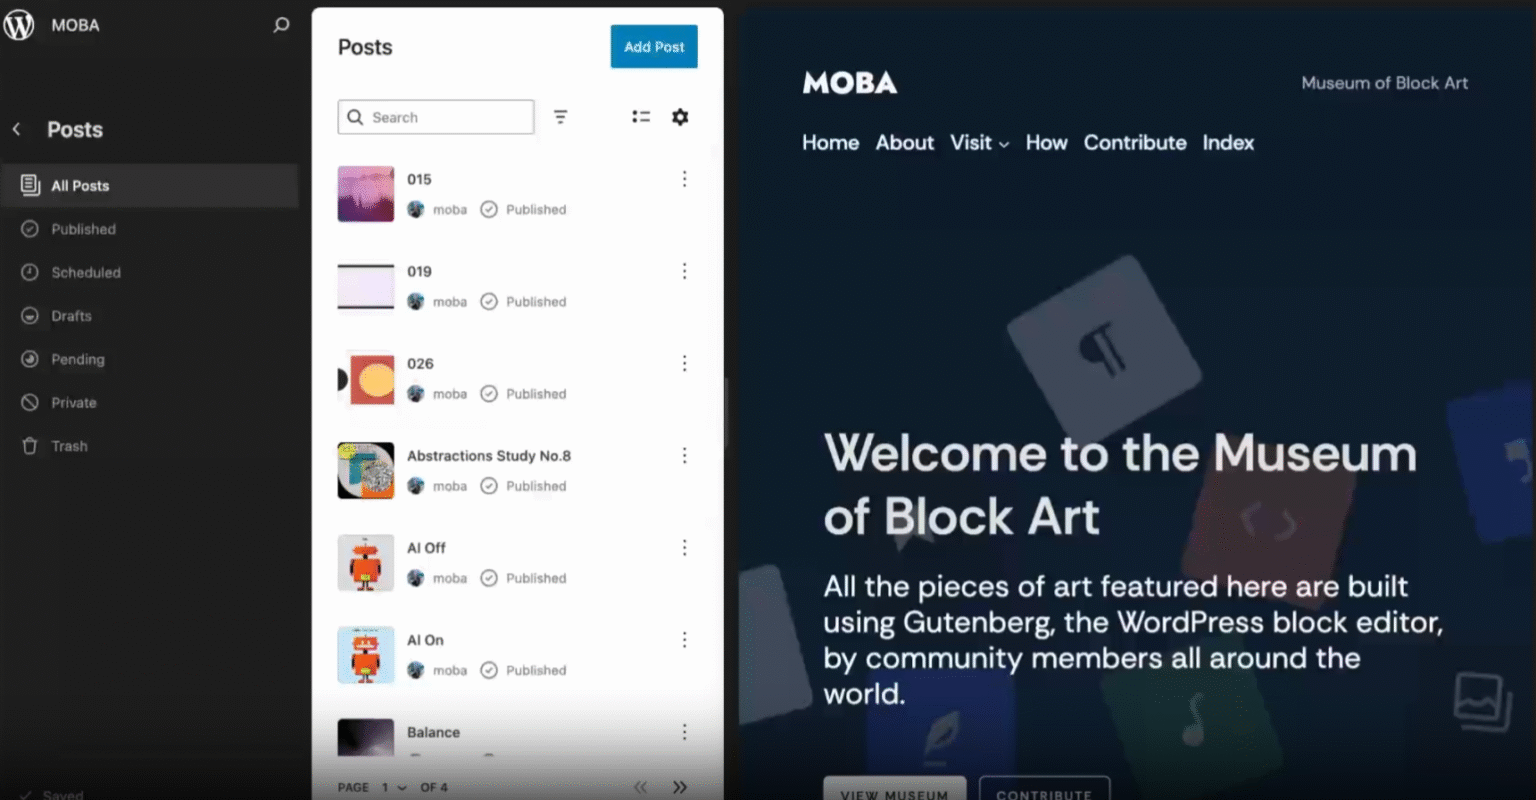The width and height of the screenshot is (1536, 800).
Task: Click the Add Post button
Action: (654, 47)
